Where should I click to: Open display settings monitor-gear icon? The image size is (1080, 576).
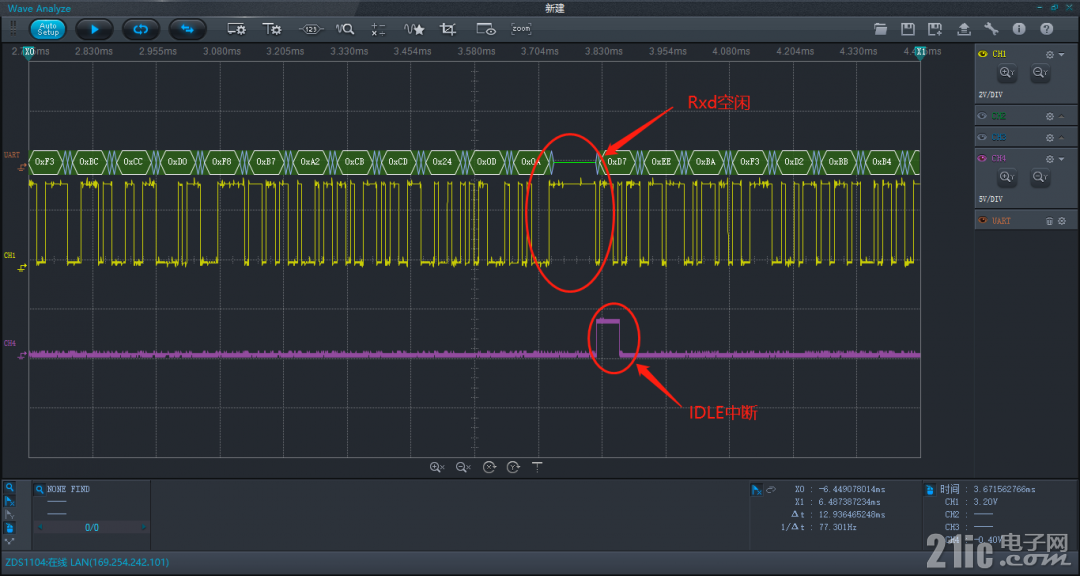[236, 29]
